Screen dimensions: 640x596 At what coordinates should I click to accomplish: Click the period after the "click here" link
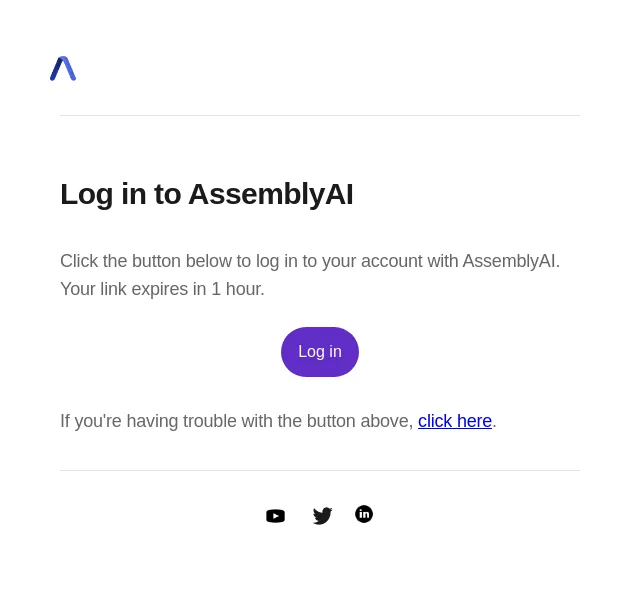click(494, 421)
